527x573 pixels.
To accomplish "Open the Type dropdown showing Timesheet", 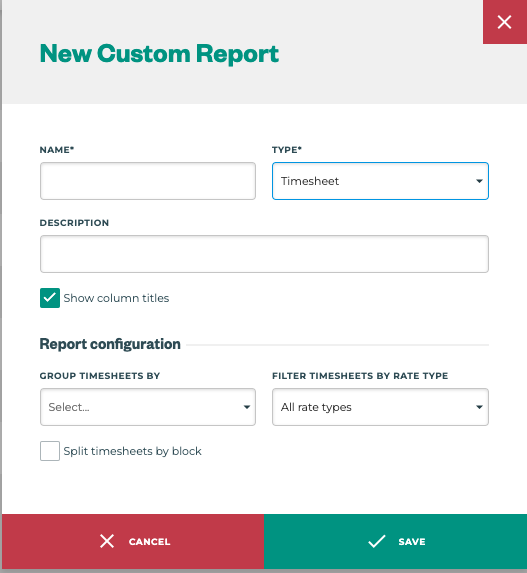I will [x=380, y=181].
